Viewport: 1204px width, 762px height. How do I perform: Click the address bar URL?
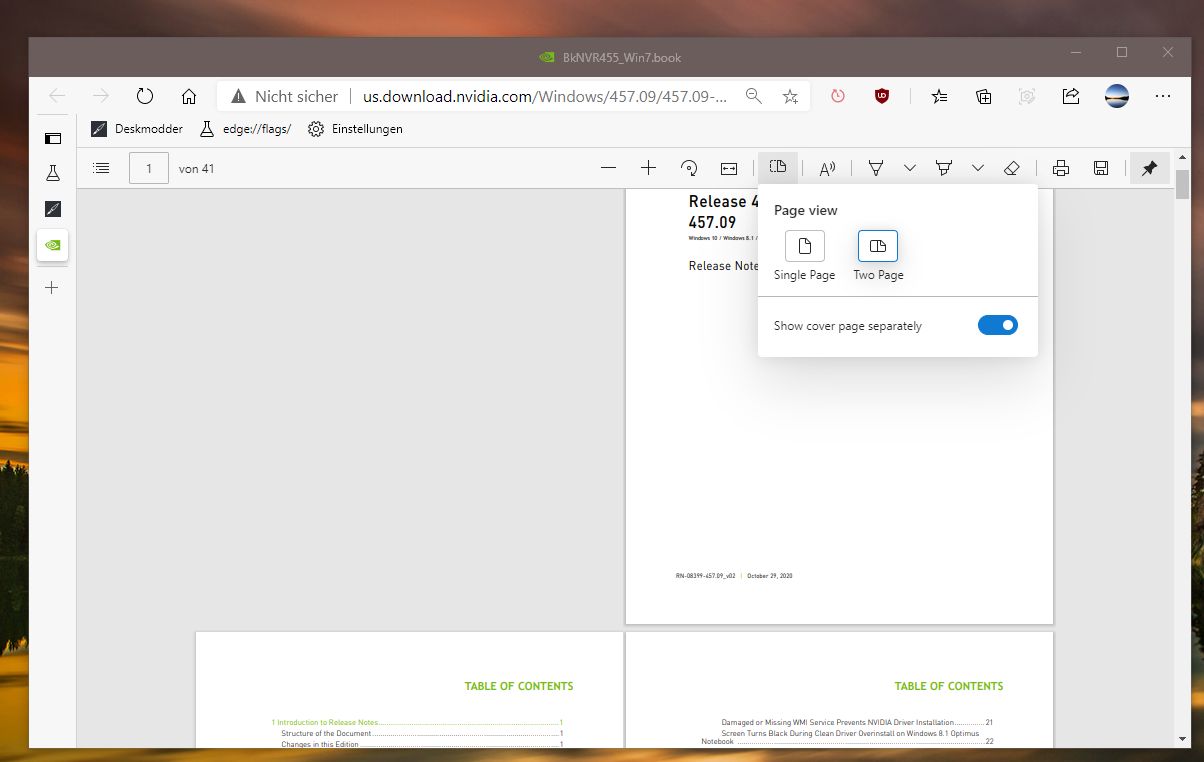point(545,96)
